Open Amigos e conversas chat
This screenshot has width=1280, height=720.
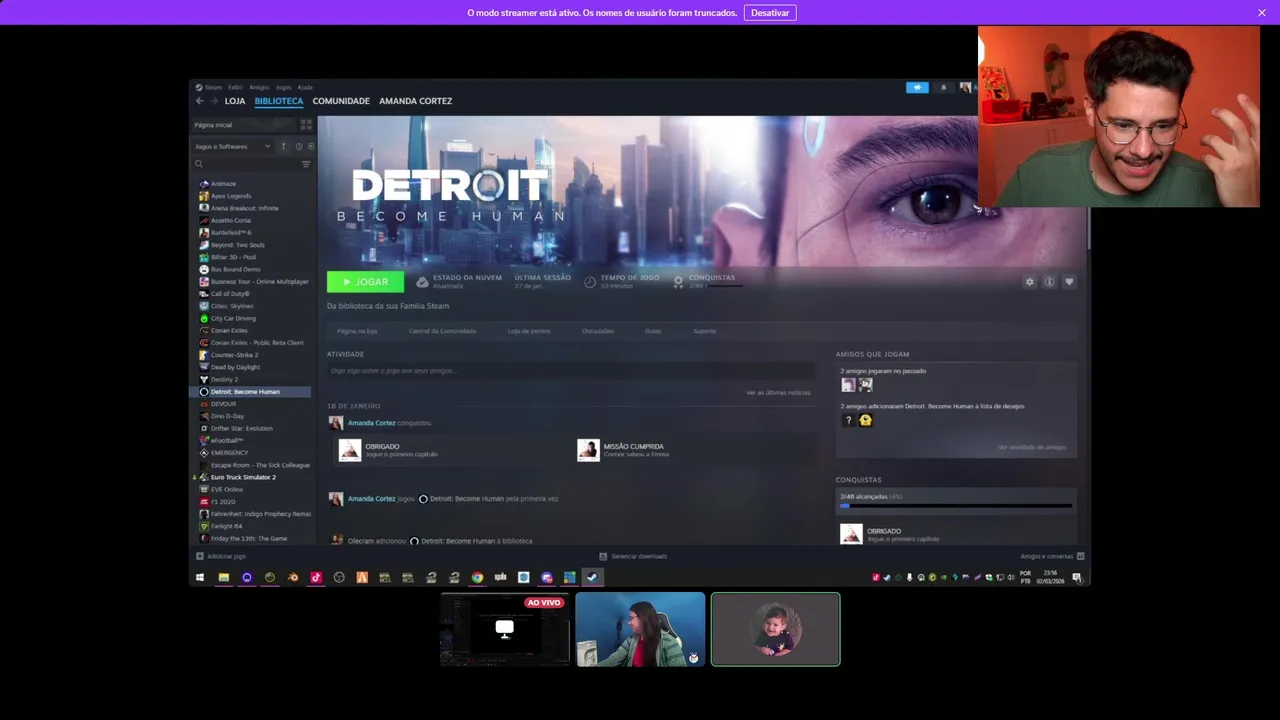pyautogui.click(x=1052, y=556)
